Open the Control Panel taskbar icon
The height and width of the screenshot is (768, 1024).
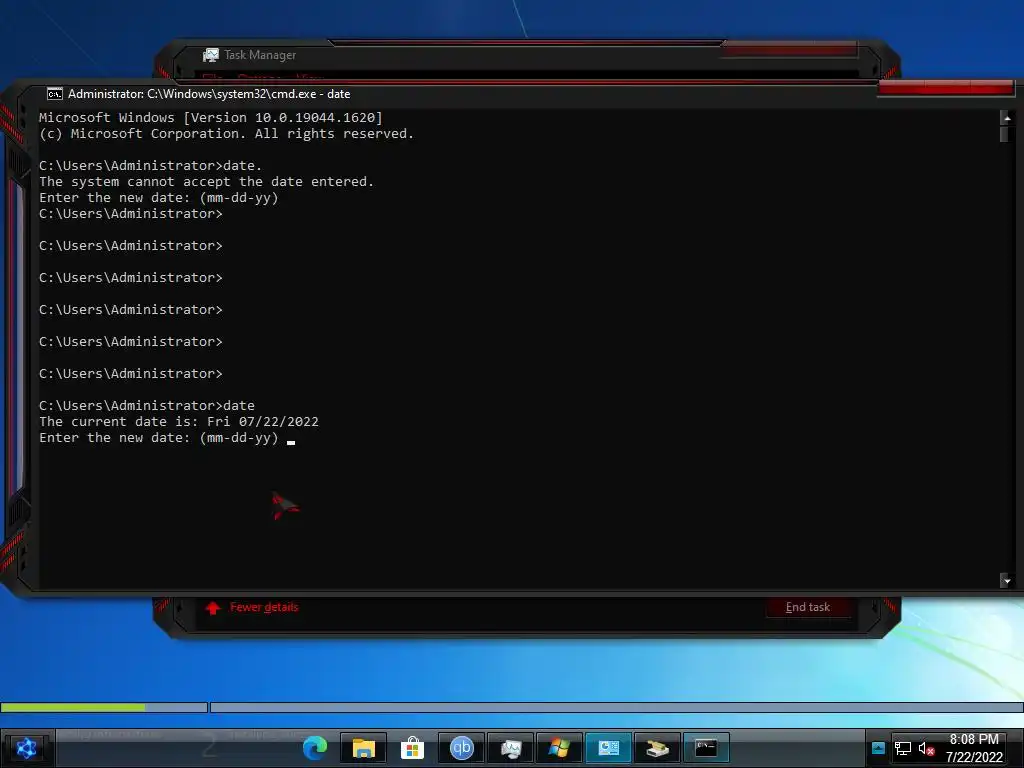point(608,748)
